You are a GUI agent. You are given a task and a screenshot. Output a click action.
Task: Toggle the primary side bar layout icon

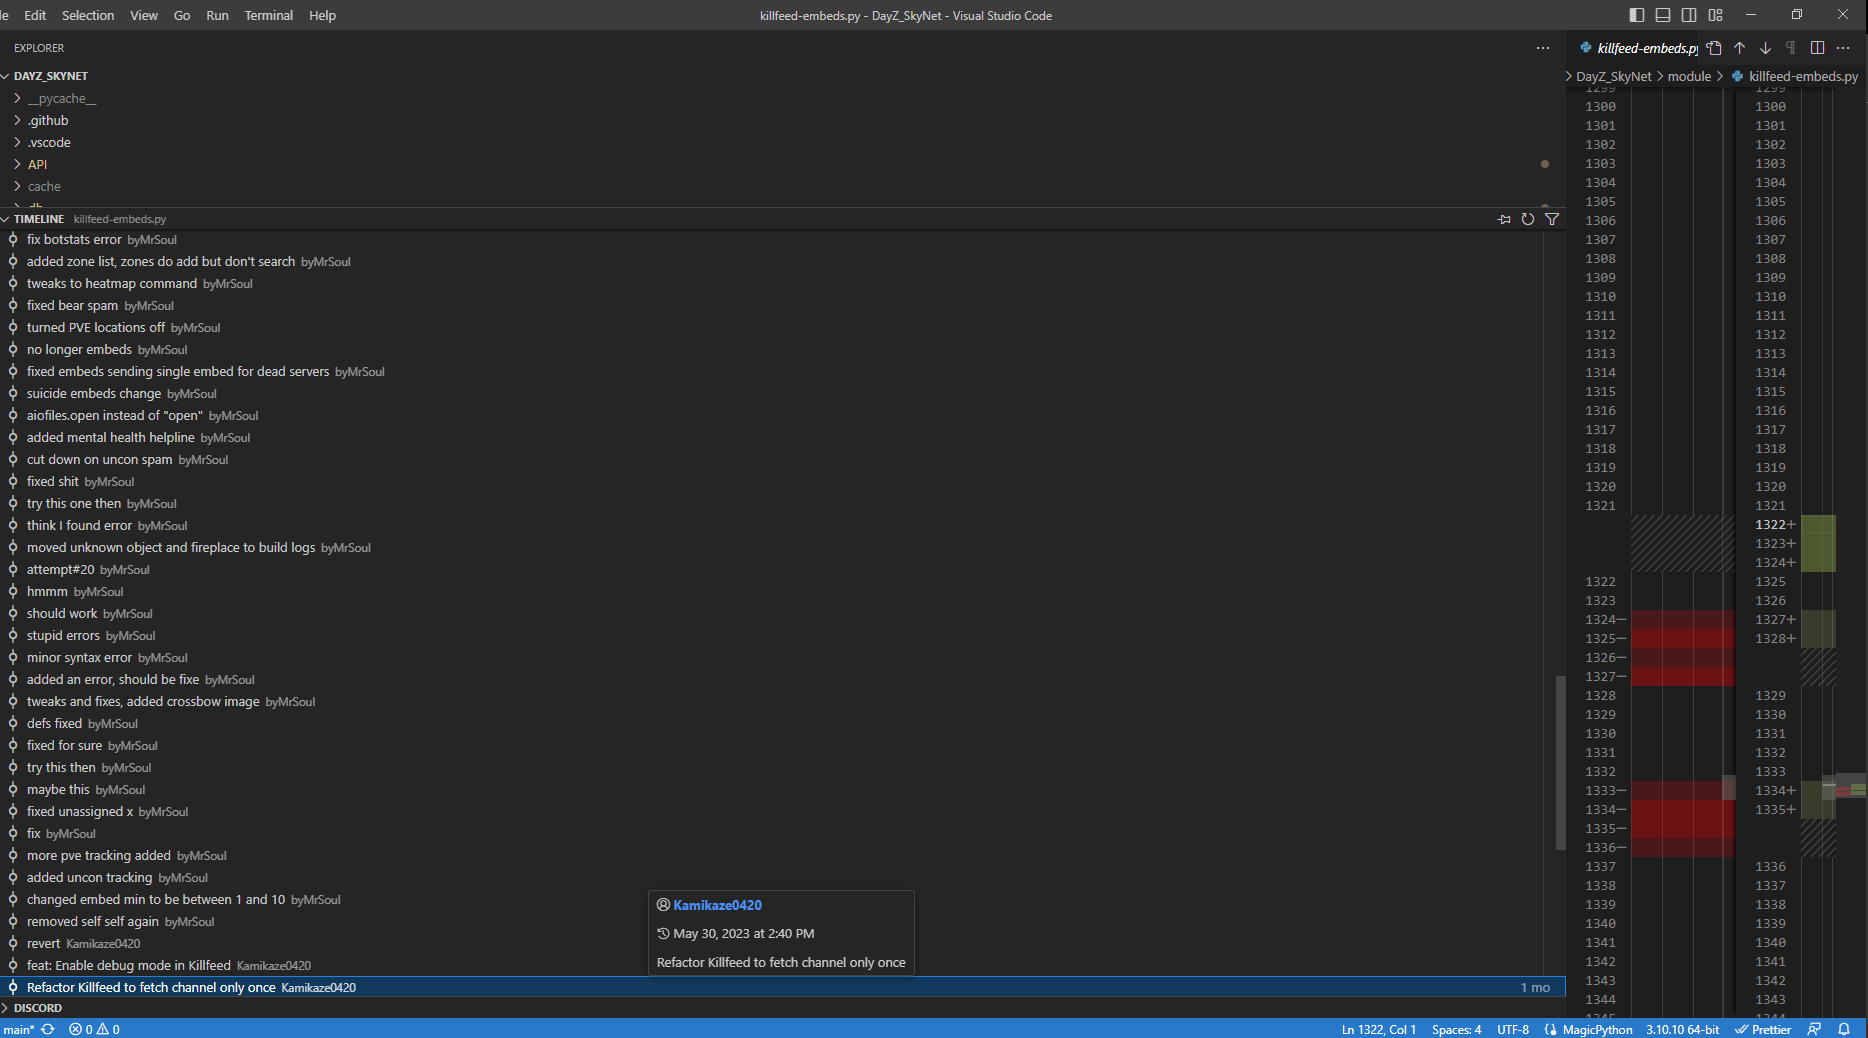(x=1637, y=15)
